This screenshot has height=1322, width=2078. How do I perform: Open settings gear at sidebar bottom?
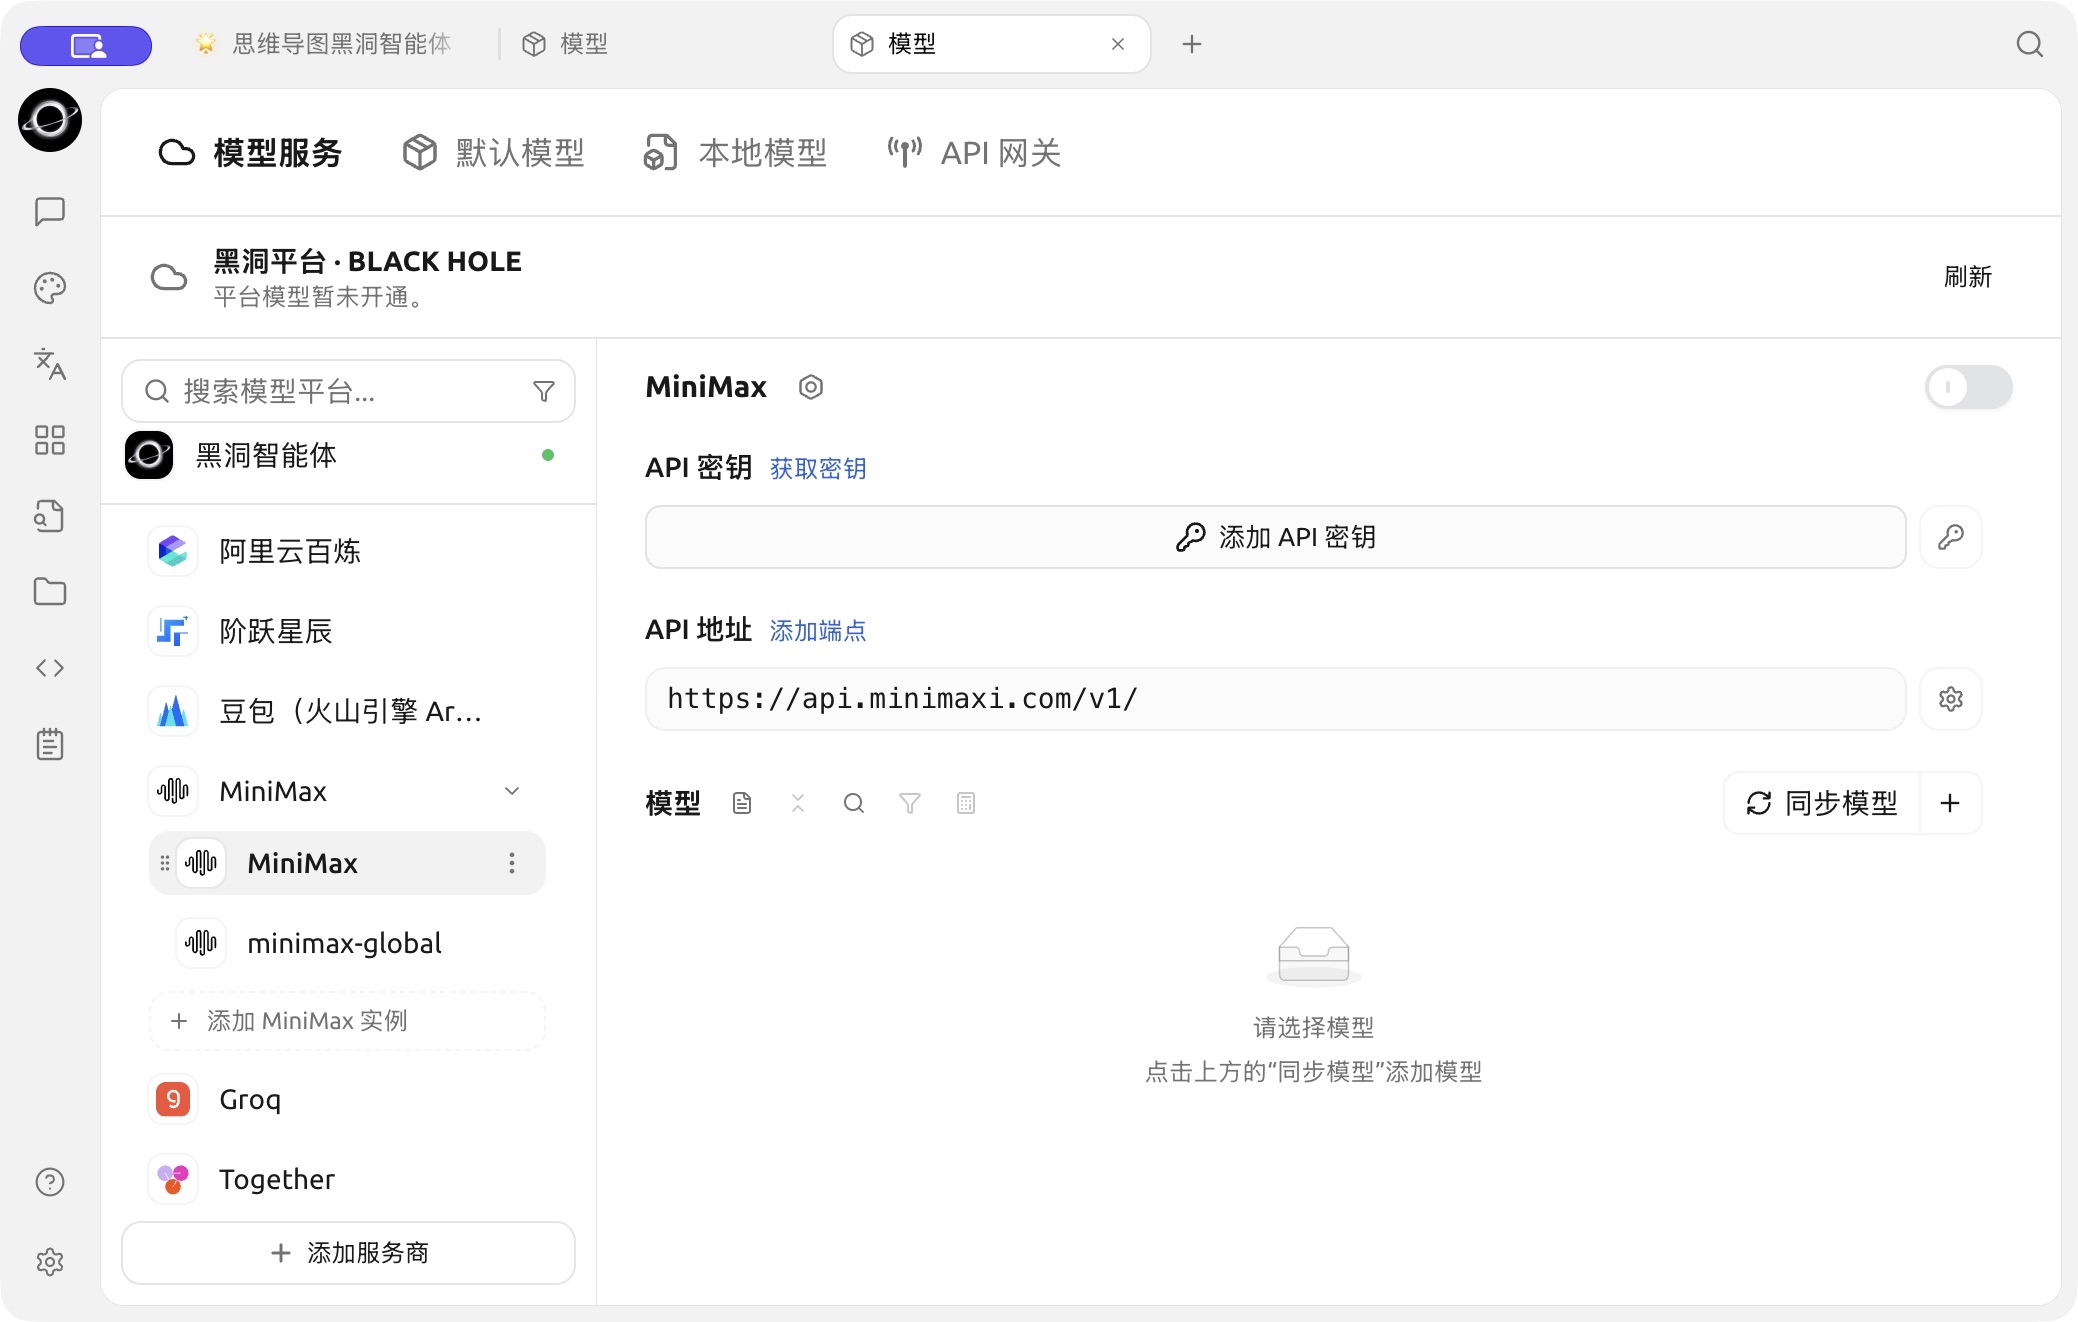point(50,1262)
